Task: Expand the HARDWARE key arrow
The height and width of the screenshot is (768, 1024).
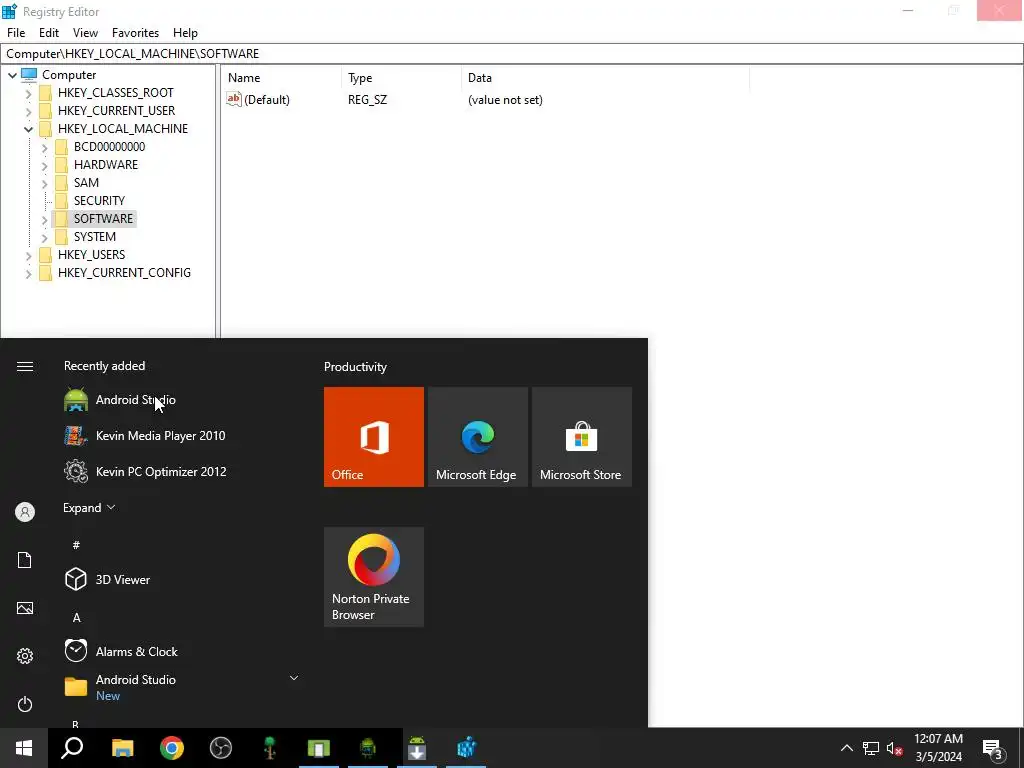Action: [x=44, y=166]
